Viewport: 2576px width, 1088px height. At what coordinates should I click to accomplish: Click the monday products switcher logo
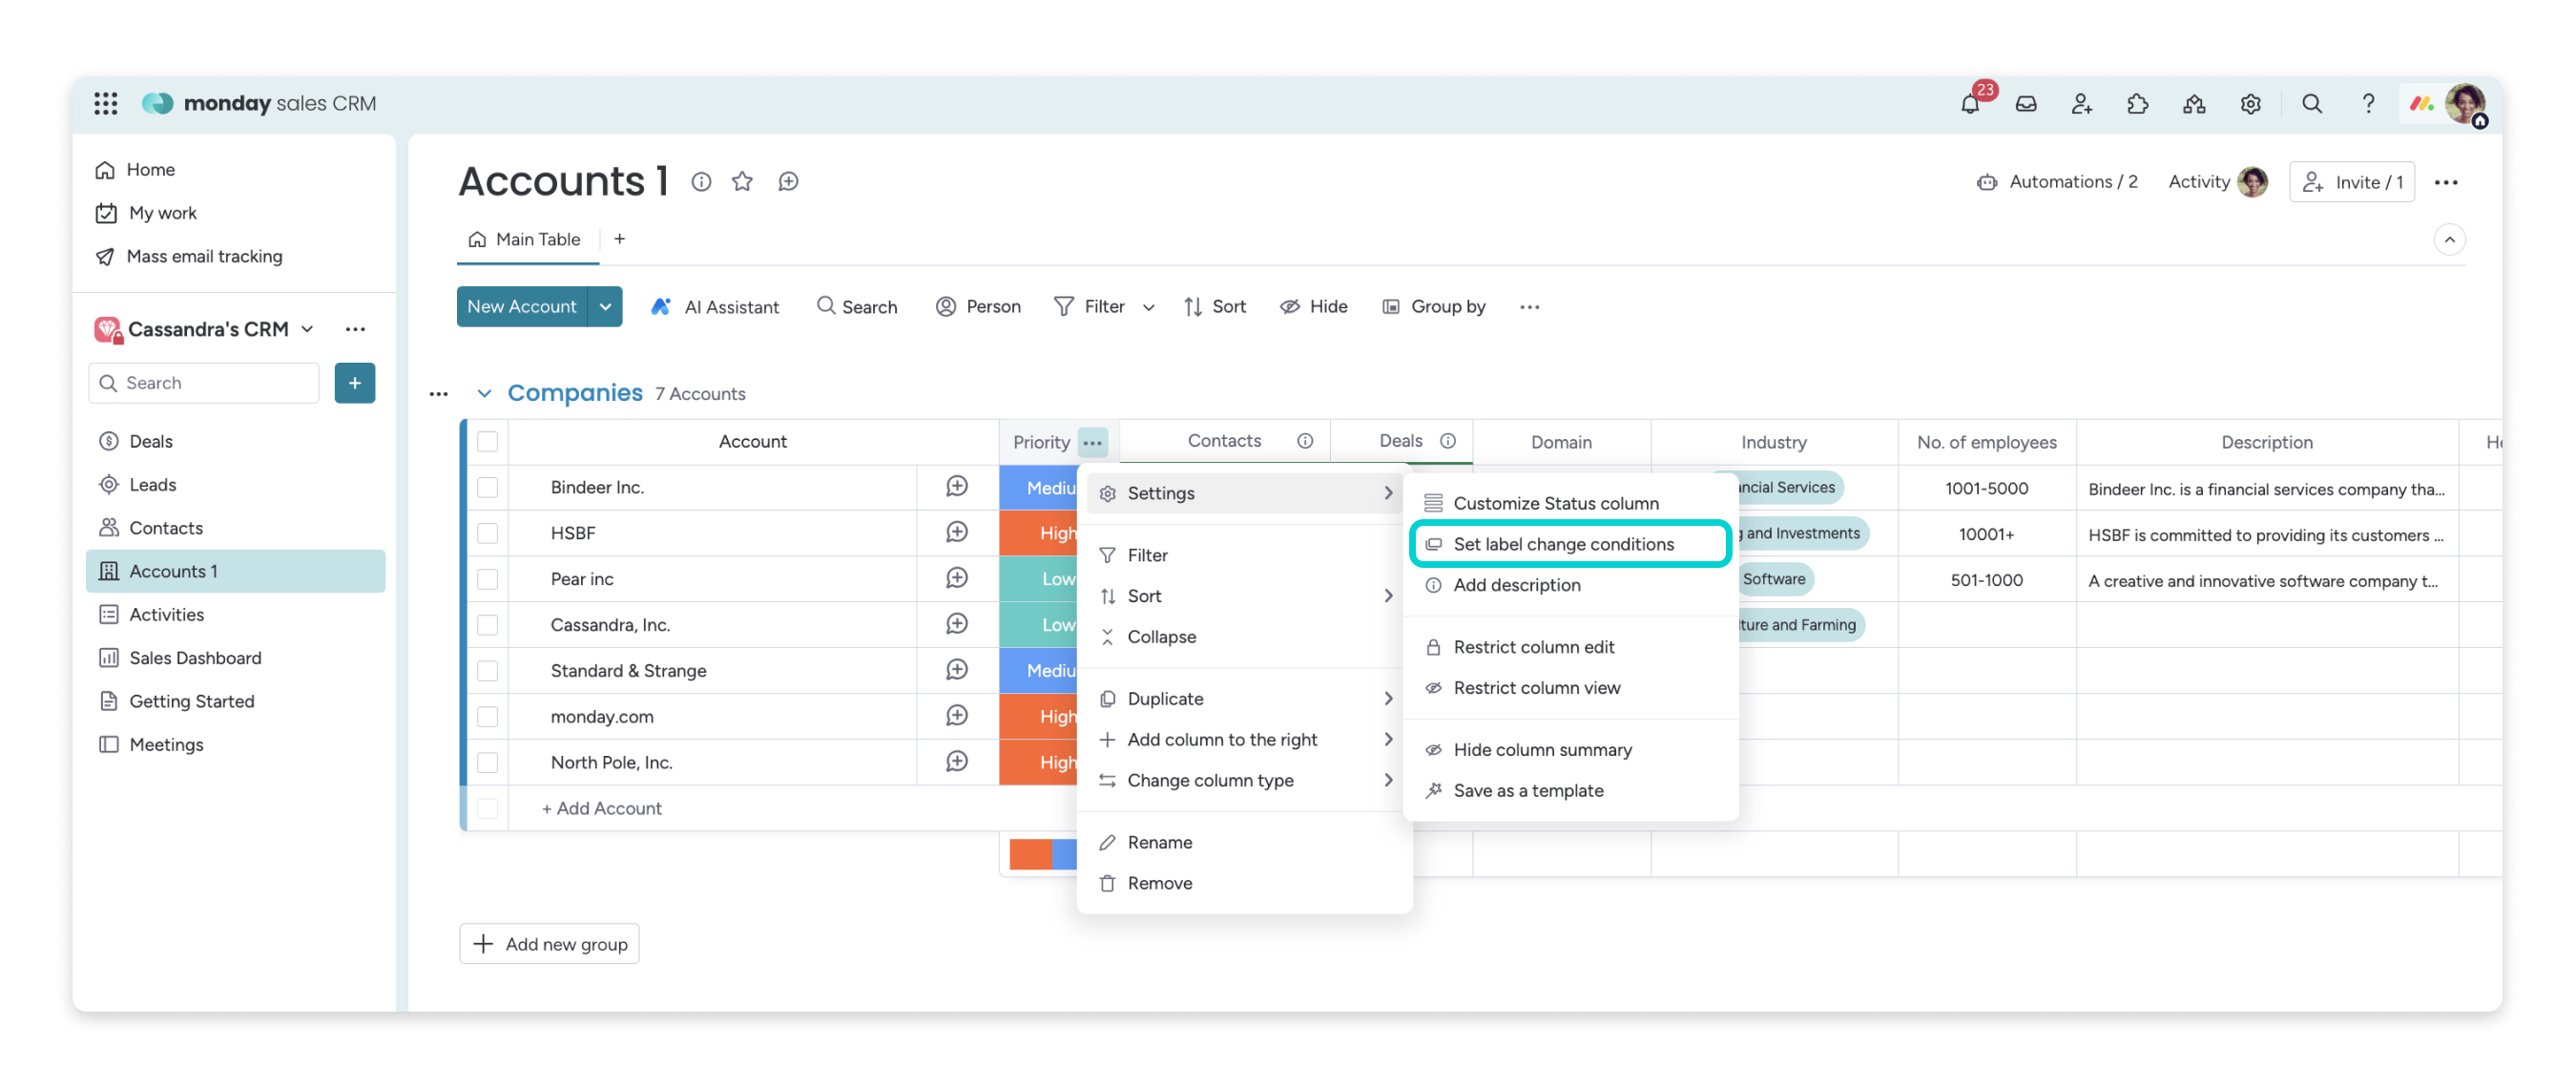click(2422, 103)
